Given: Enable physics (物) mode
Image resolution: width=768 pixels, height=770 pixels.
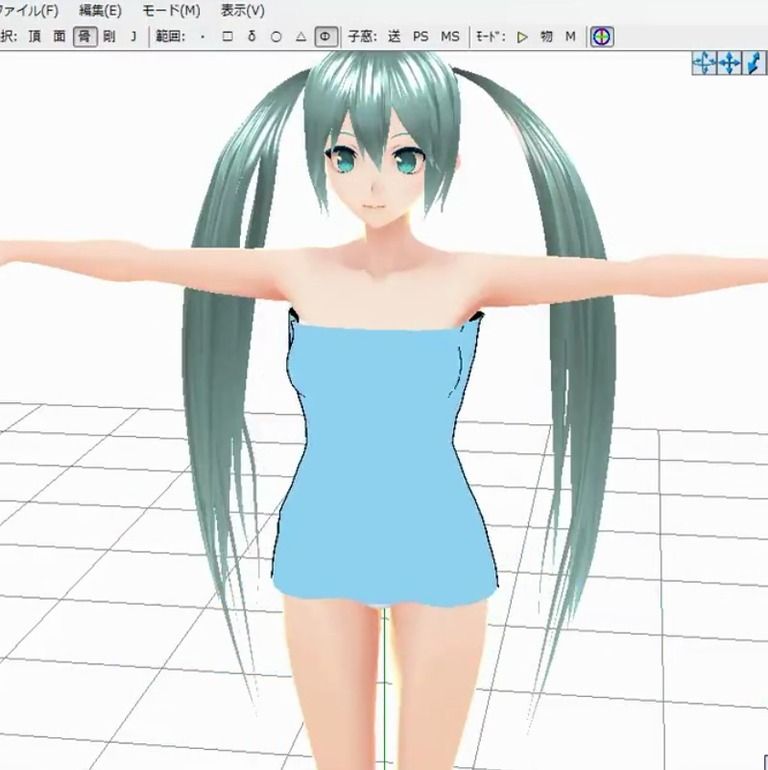Looking at the screenshot, I should click(546, 37).
